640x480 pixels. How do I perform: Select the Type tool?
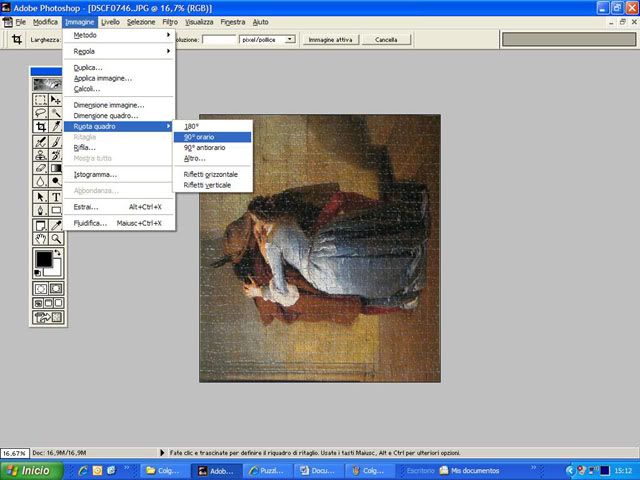coord(56,197)
